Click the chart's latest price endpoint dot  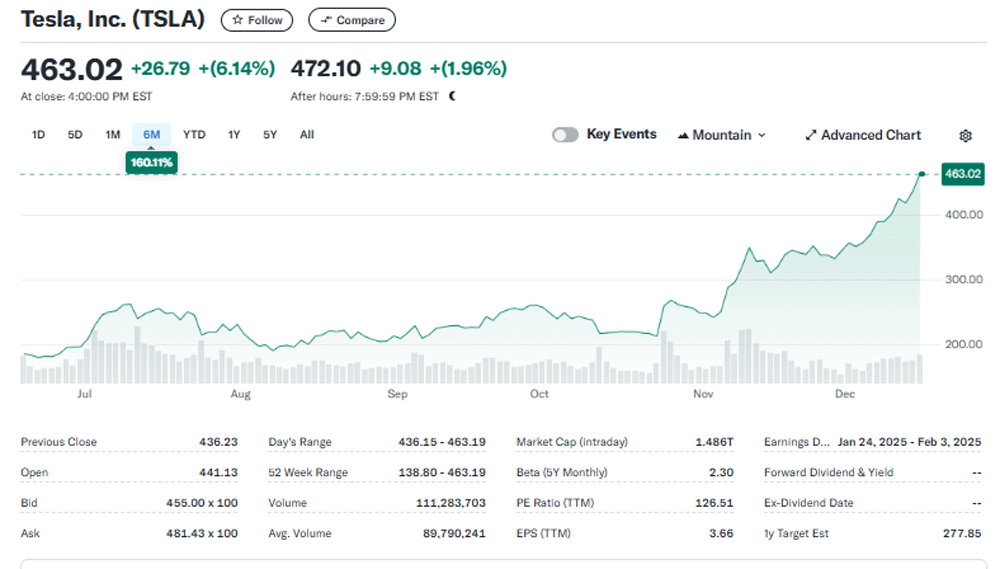[x=921, y=174]
